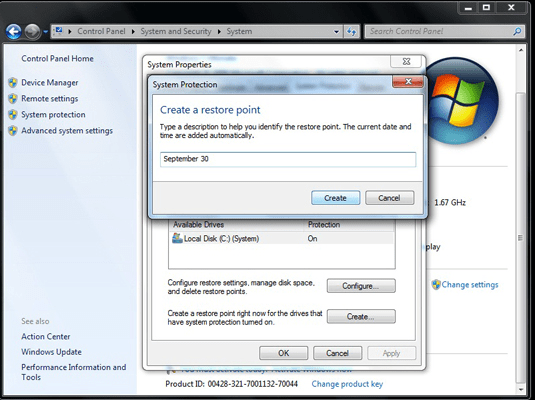Click the vertical scrollbar on right

(520, 218)
